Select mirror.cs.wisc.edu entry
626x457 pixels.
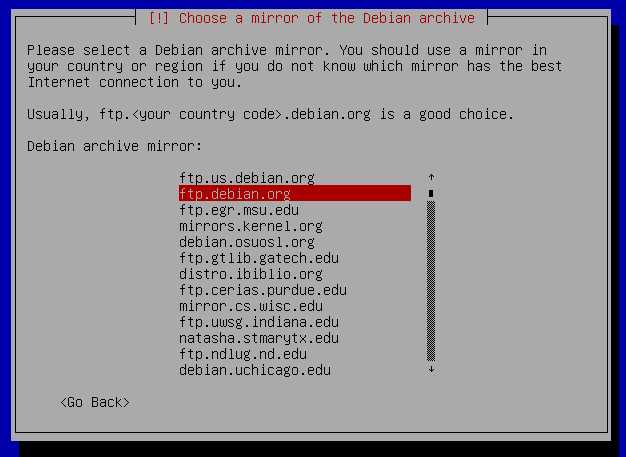pyautogui.click(x=251, y=306)
